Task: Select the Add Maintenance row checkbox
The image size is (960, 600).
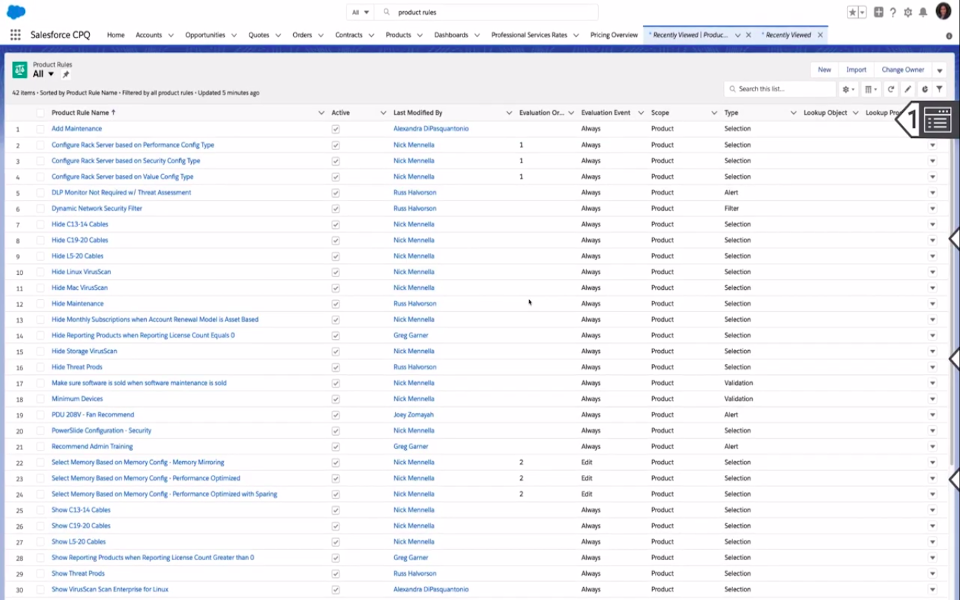Action: pyautogui.click(x=40, y=129)
